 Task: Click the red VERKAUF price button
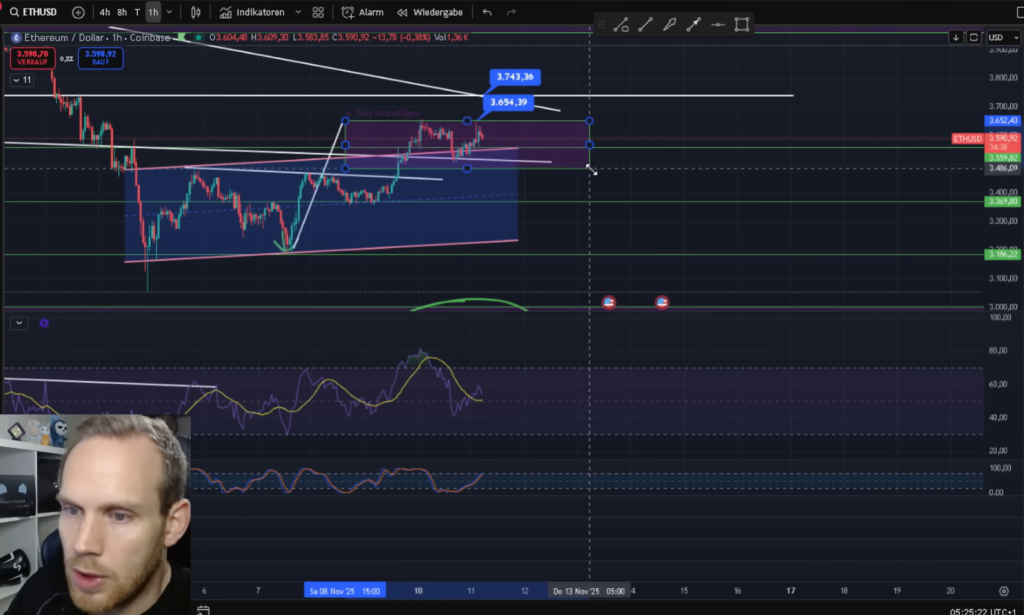tap(27, 57)
